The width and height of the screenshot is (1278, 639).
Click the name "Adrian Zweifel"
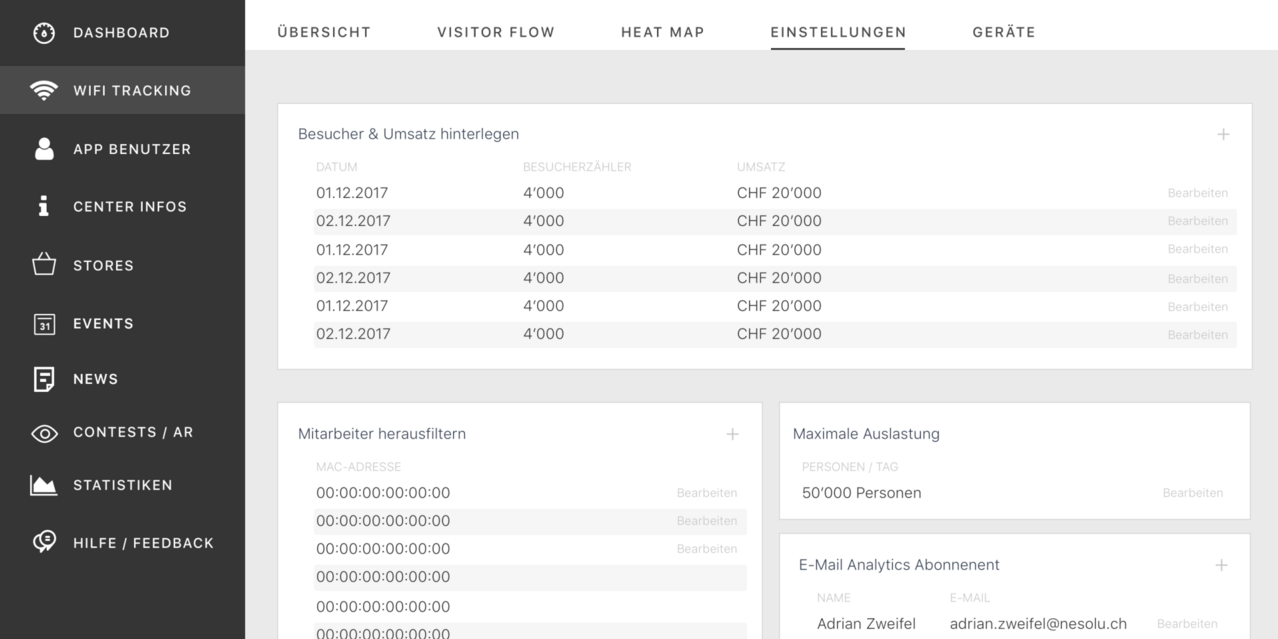866,624
